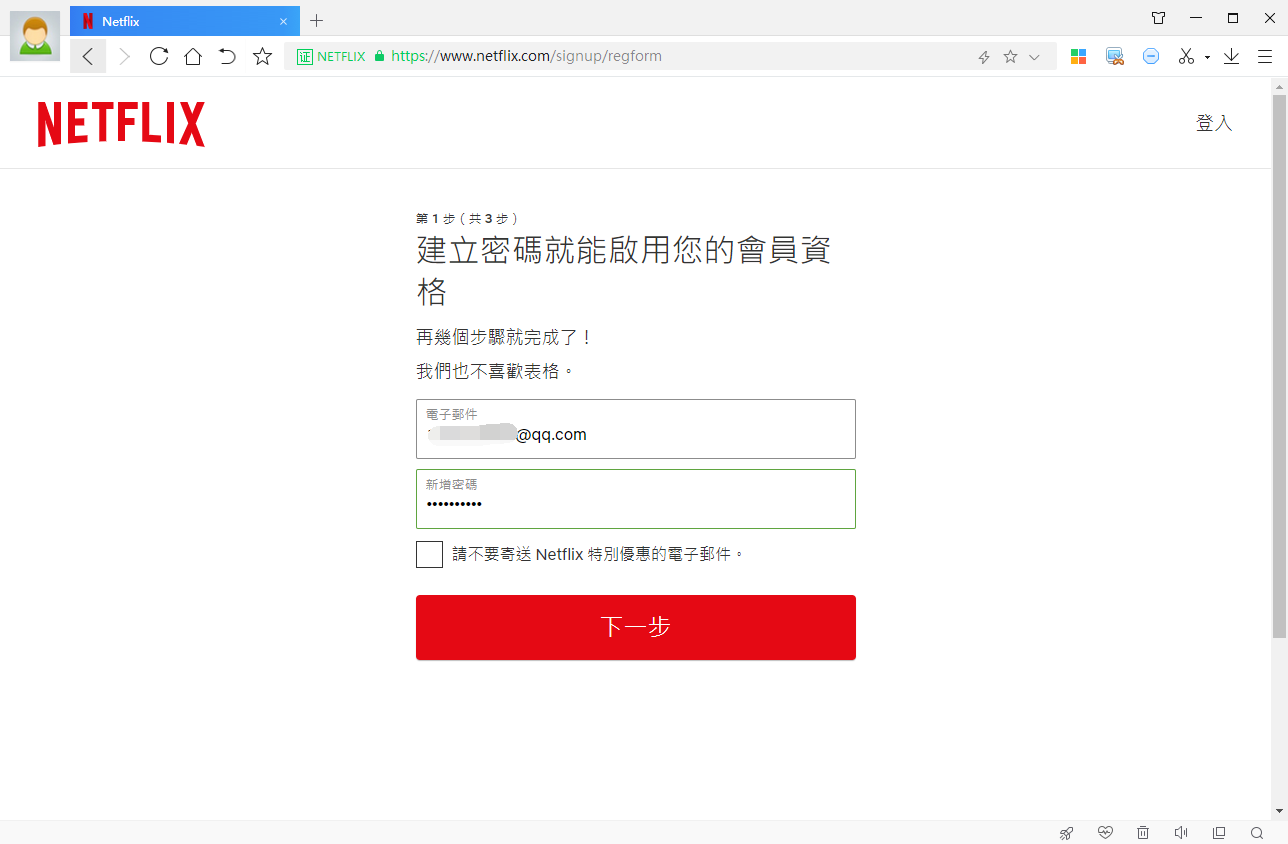
Task: Bookmark page with toolbar star icon
Action: [262, 56]
